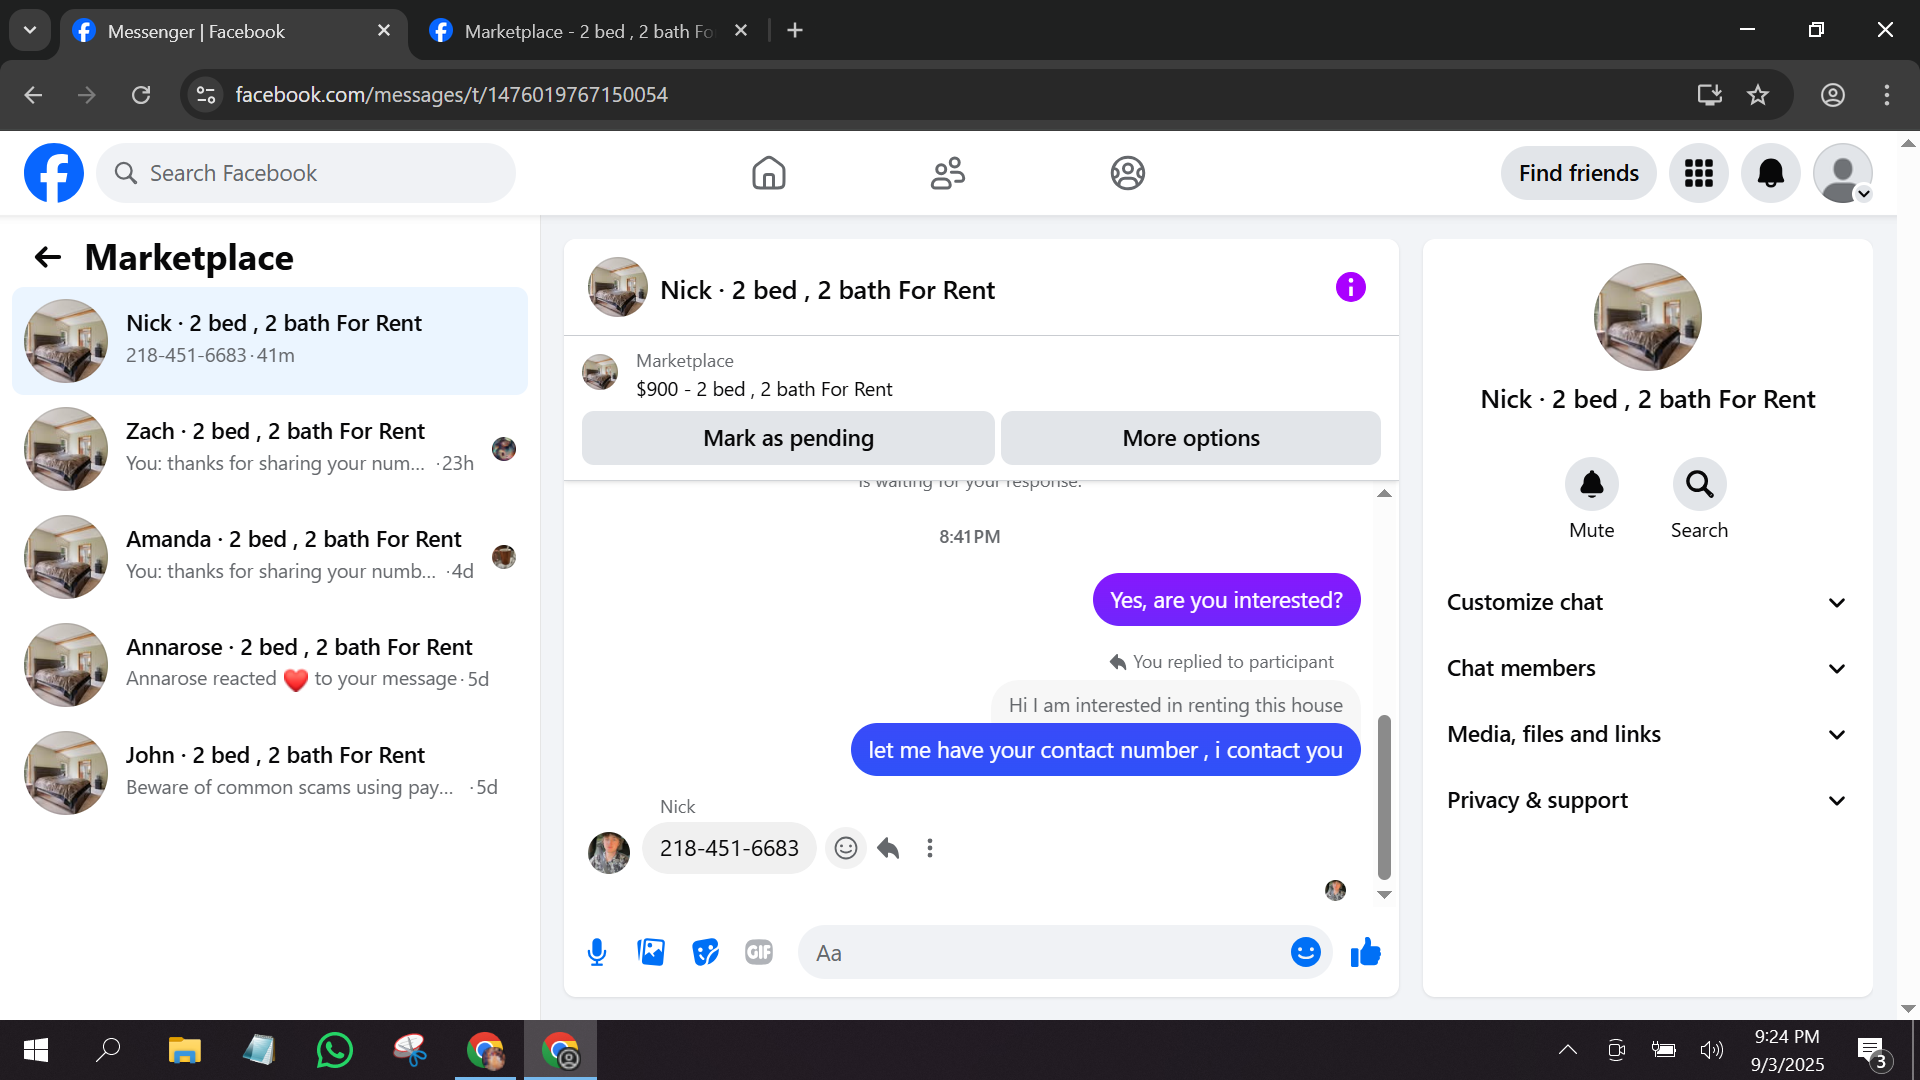Open more options for Nick's message
Screen dimensions: 1920x1080
(930, 848)
